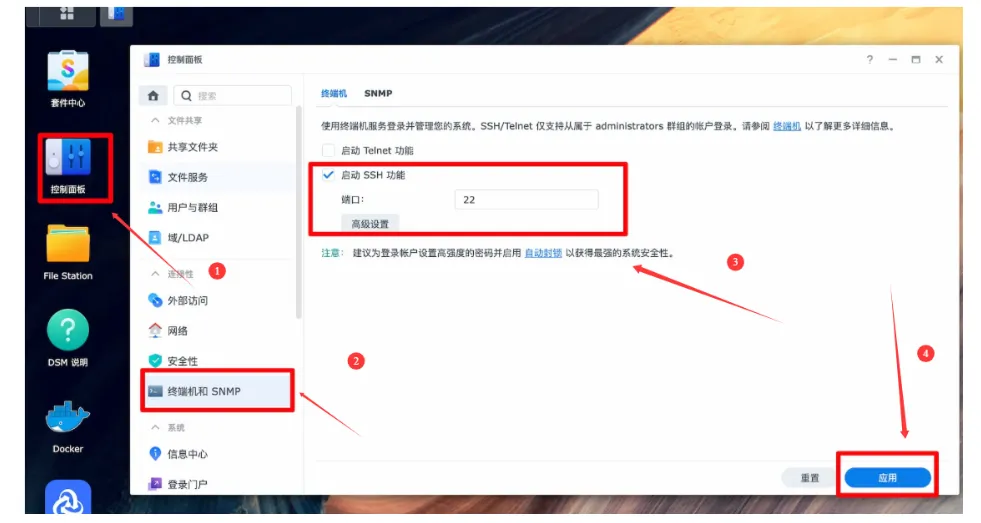
Task: Click the sidebar scrollbar
Action: [x=298, y=213]
